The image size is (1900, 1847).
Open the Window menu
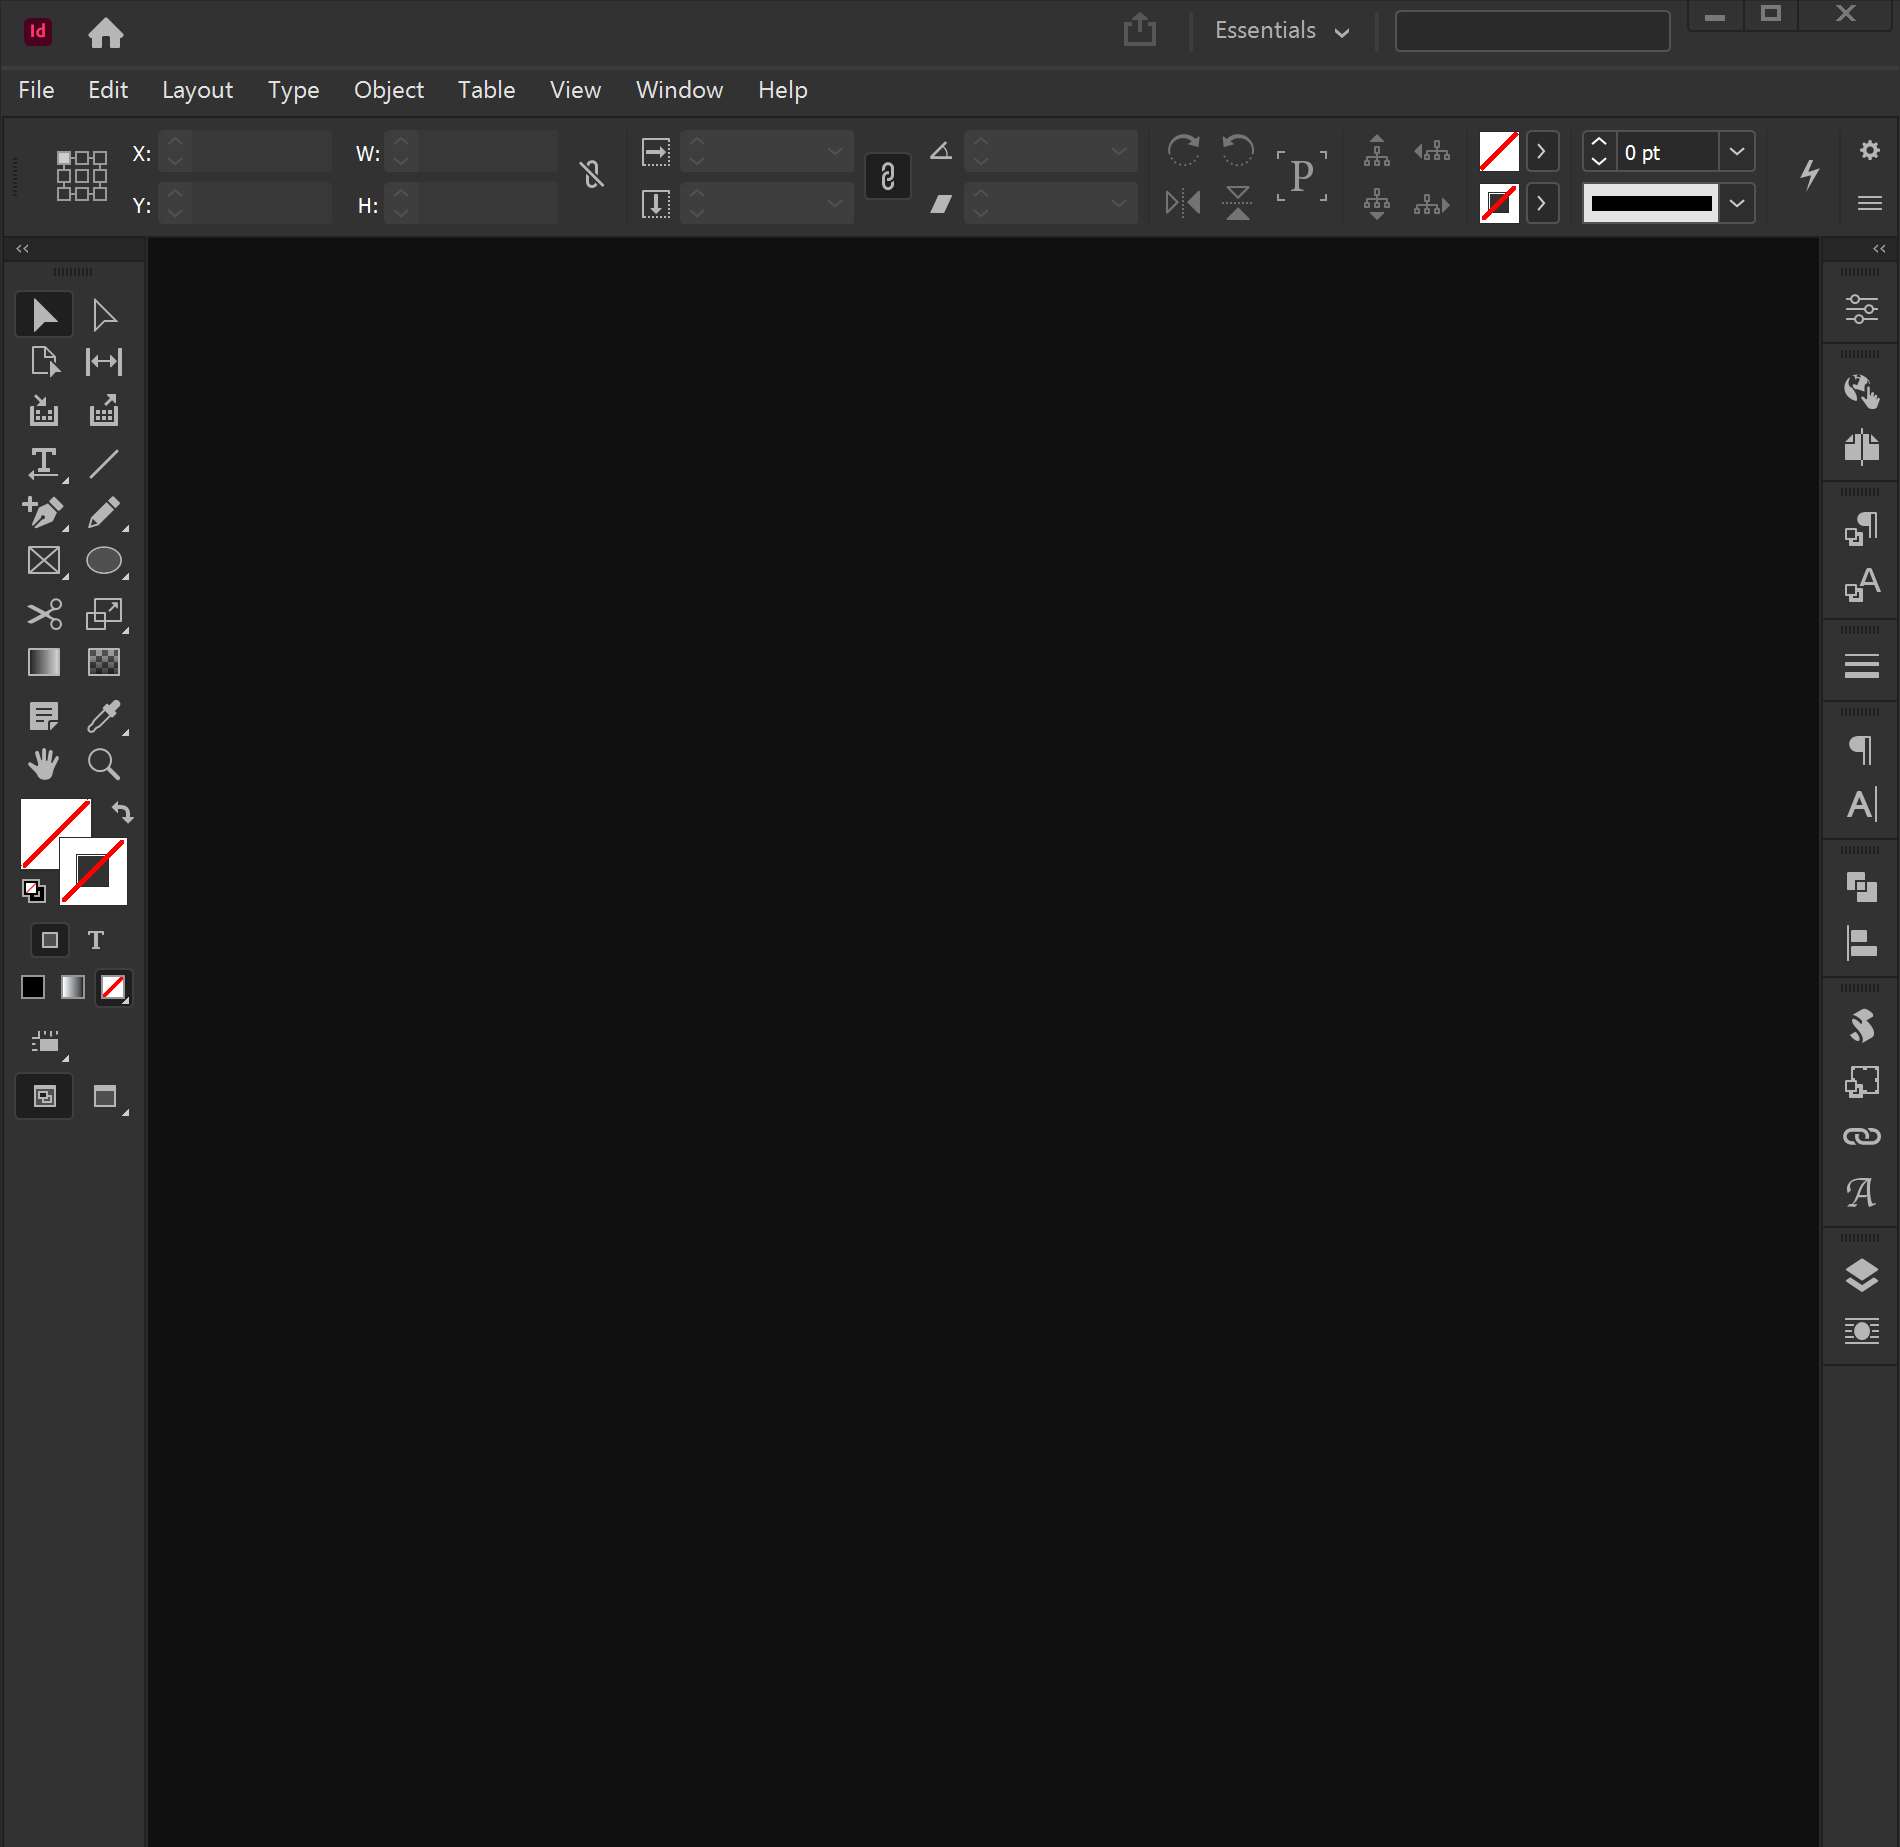pyautogui.click(x=679, y=90)
